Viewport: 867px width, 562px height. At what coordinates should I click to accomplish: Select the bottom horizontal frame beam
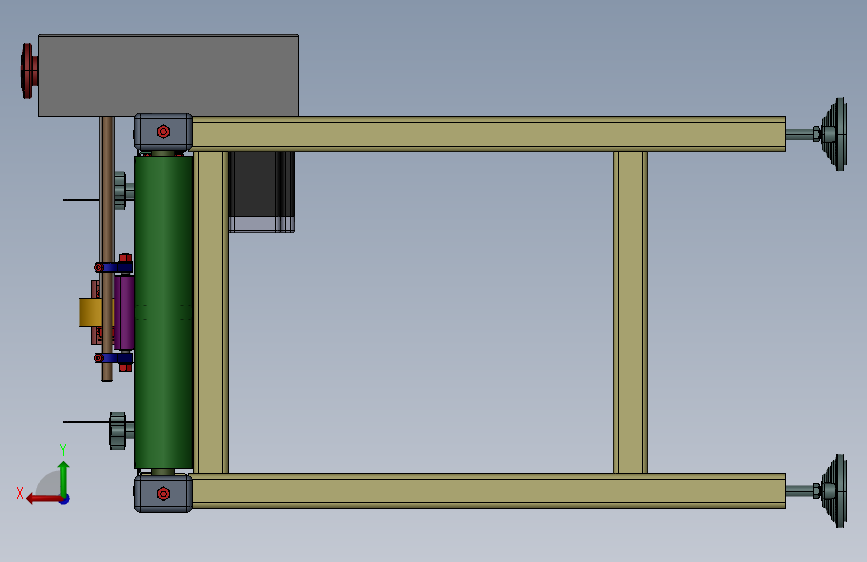488,491
